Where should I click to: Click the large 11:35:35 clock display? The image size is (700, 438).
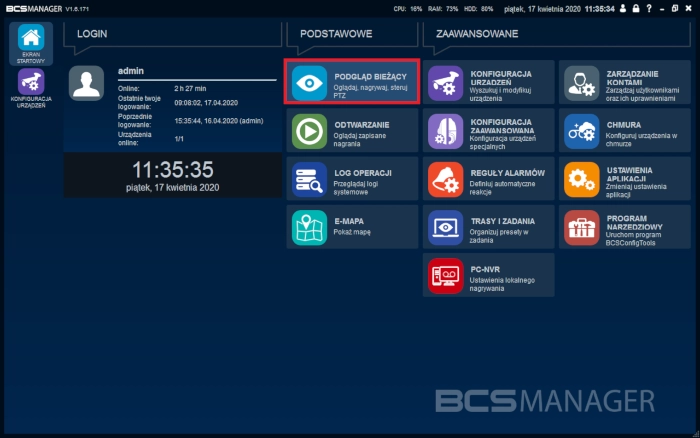[x=173, y=170]
